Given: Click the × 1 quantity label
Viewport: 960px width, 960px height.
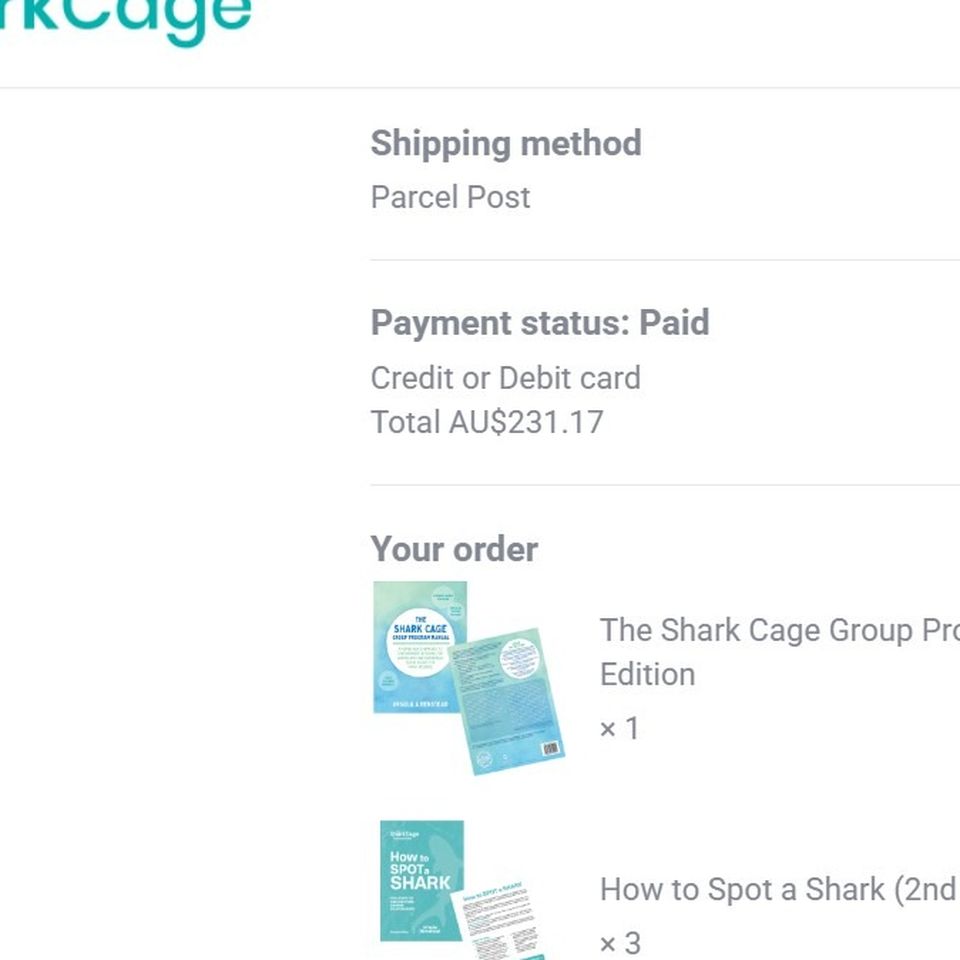Looking at the screenshot, I should click(x=620, y=729).
